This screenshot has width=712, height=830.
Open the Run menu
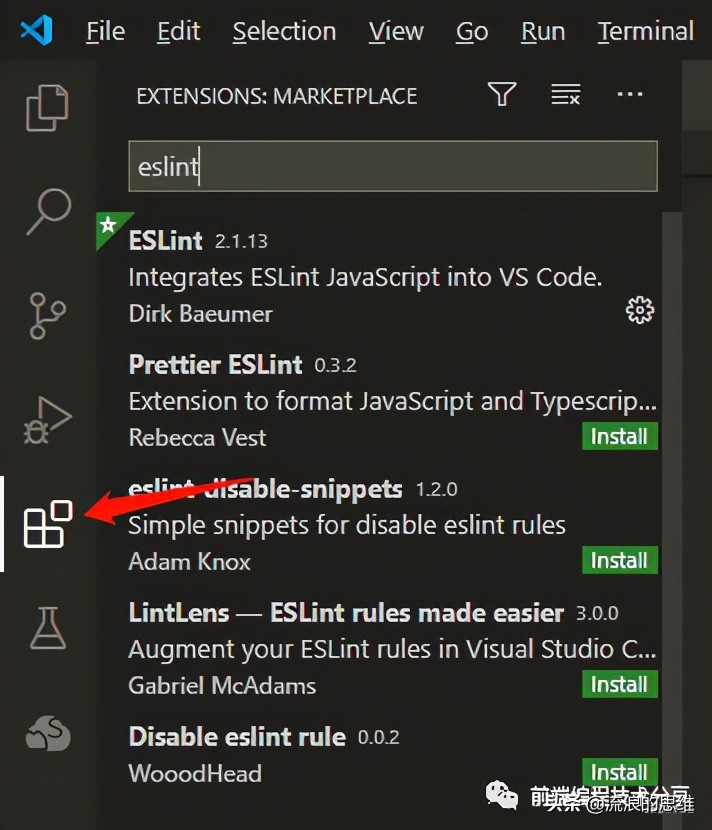click(x=543, y=31)
